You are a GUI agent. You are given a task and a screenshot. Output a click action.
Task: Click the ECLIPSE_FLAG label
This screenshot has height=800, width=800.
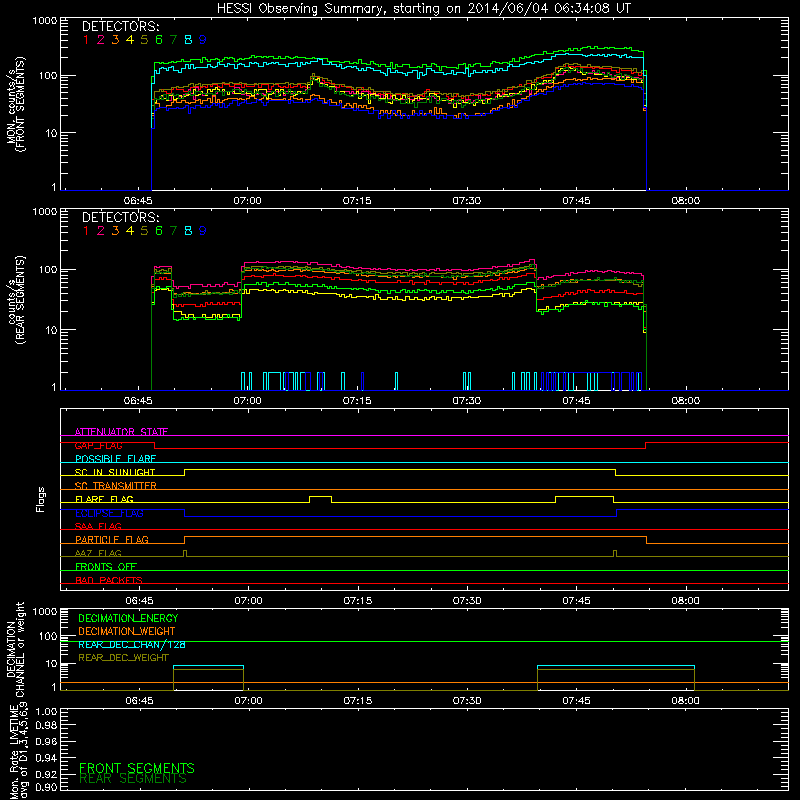pyautogui.click(x=109, y=513)
